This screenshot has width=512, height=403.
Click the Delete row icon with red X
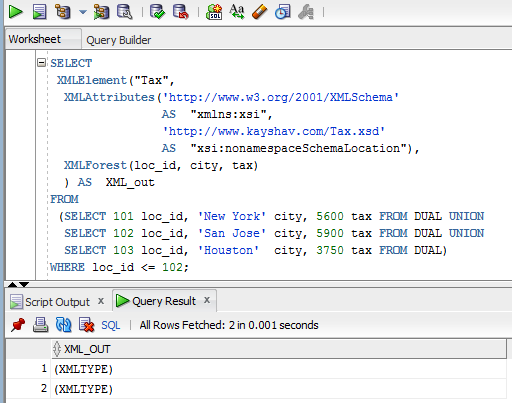(87, 325)
